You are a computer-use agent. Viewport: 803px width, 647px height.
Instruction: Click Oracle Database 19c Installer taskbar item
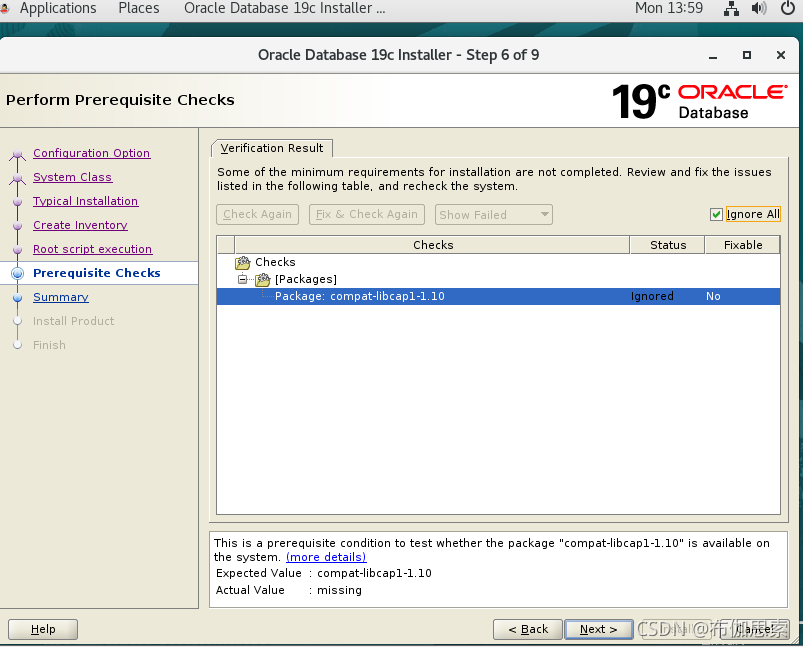click(x=284, y=8)
